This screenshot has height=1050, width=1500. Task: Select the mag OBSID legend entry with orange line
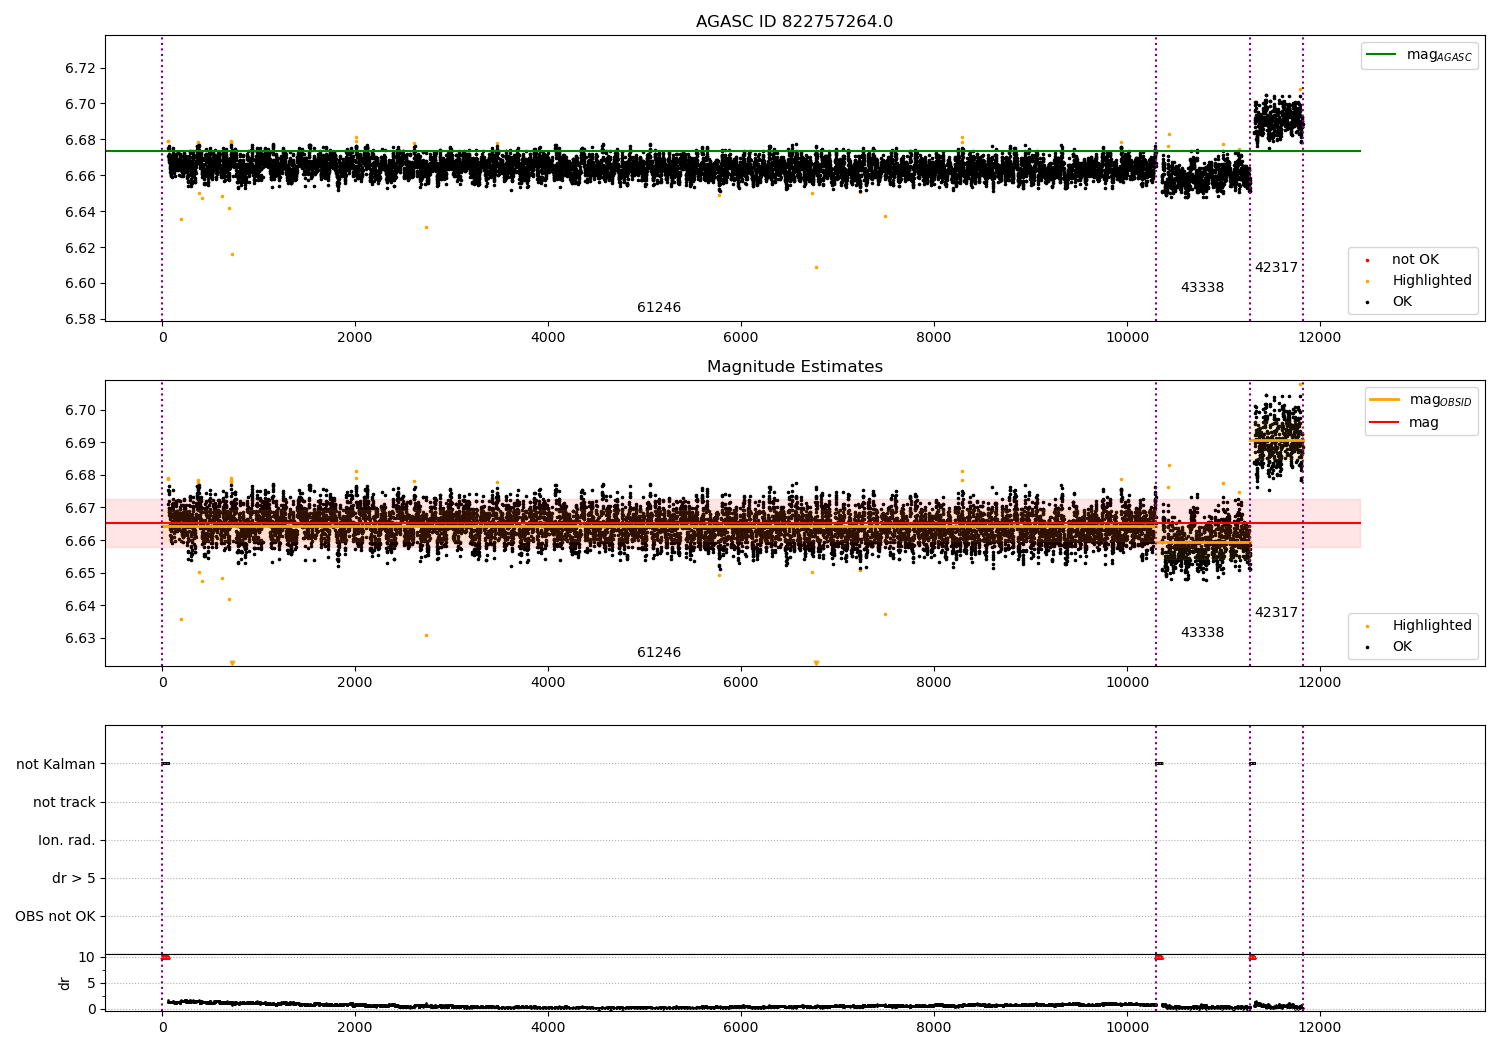point(1421,400)
